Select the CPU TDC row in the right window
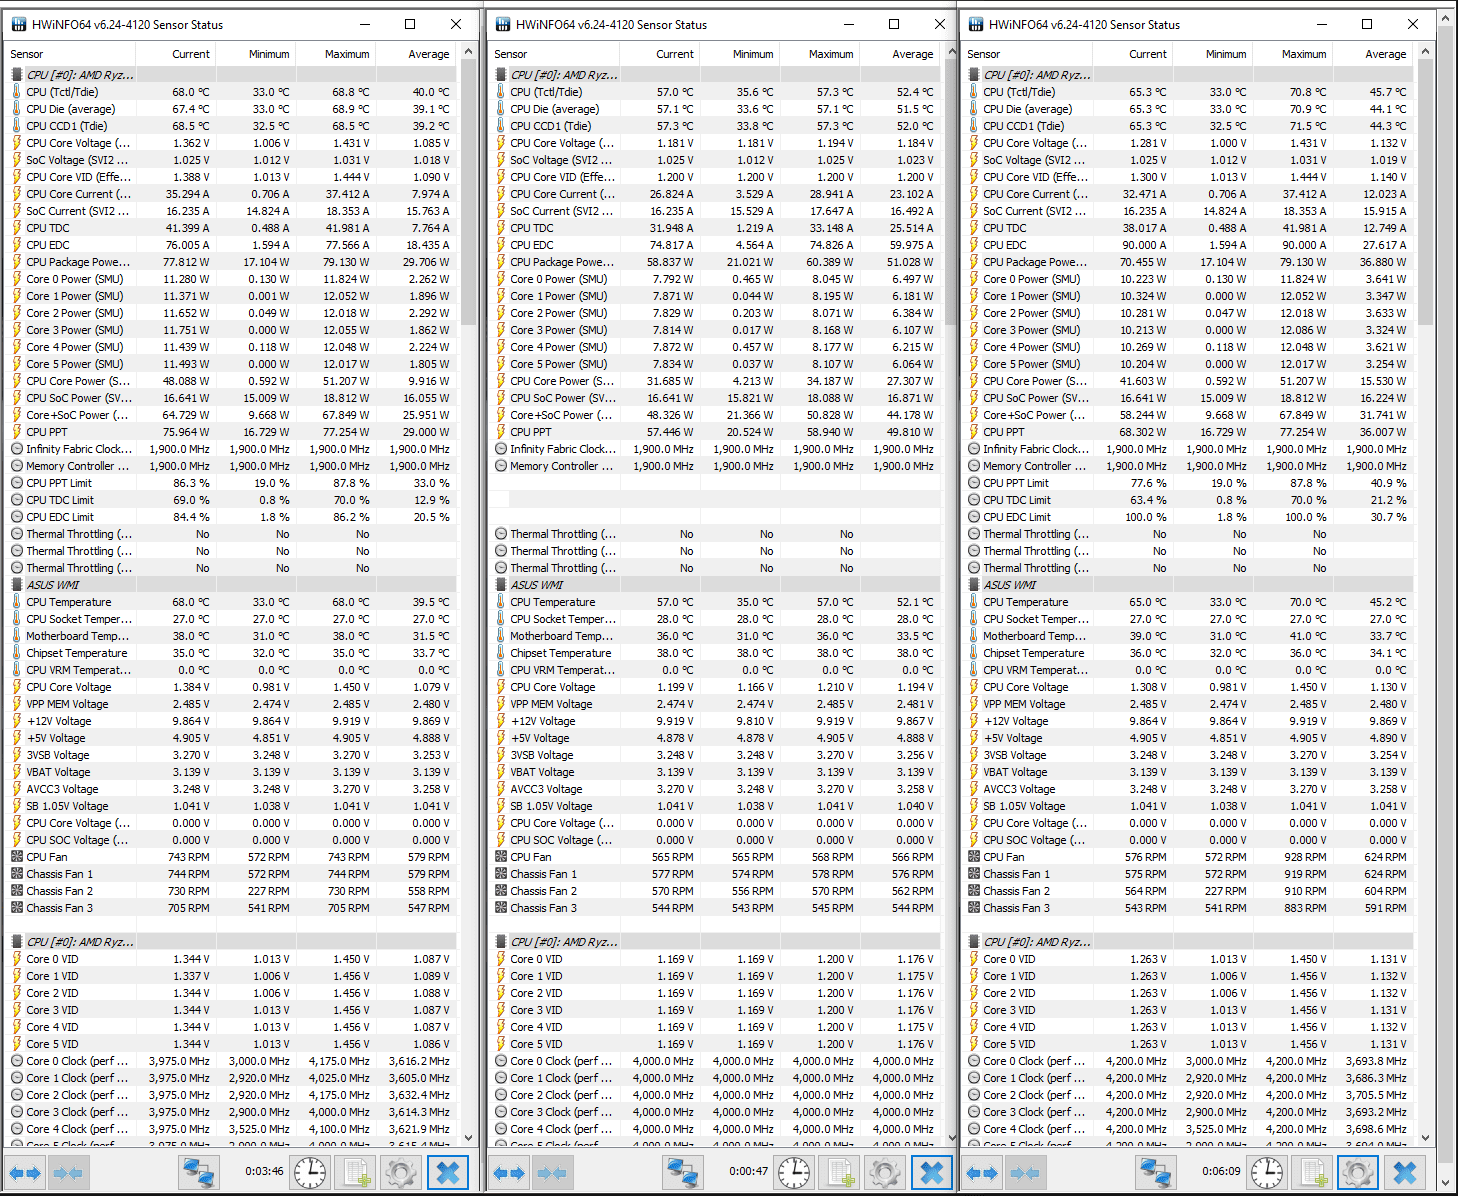The image size is (1458, 1196). point(1188,228)
